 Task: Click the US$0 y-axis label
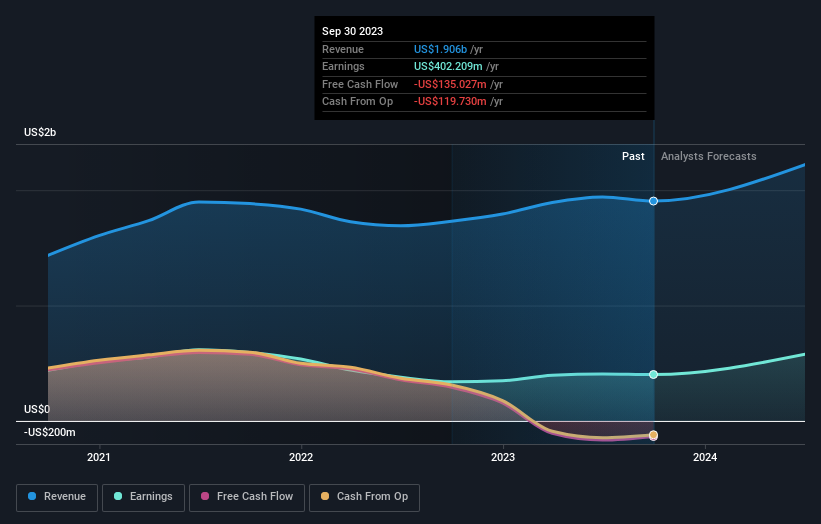point(37,409)
